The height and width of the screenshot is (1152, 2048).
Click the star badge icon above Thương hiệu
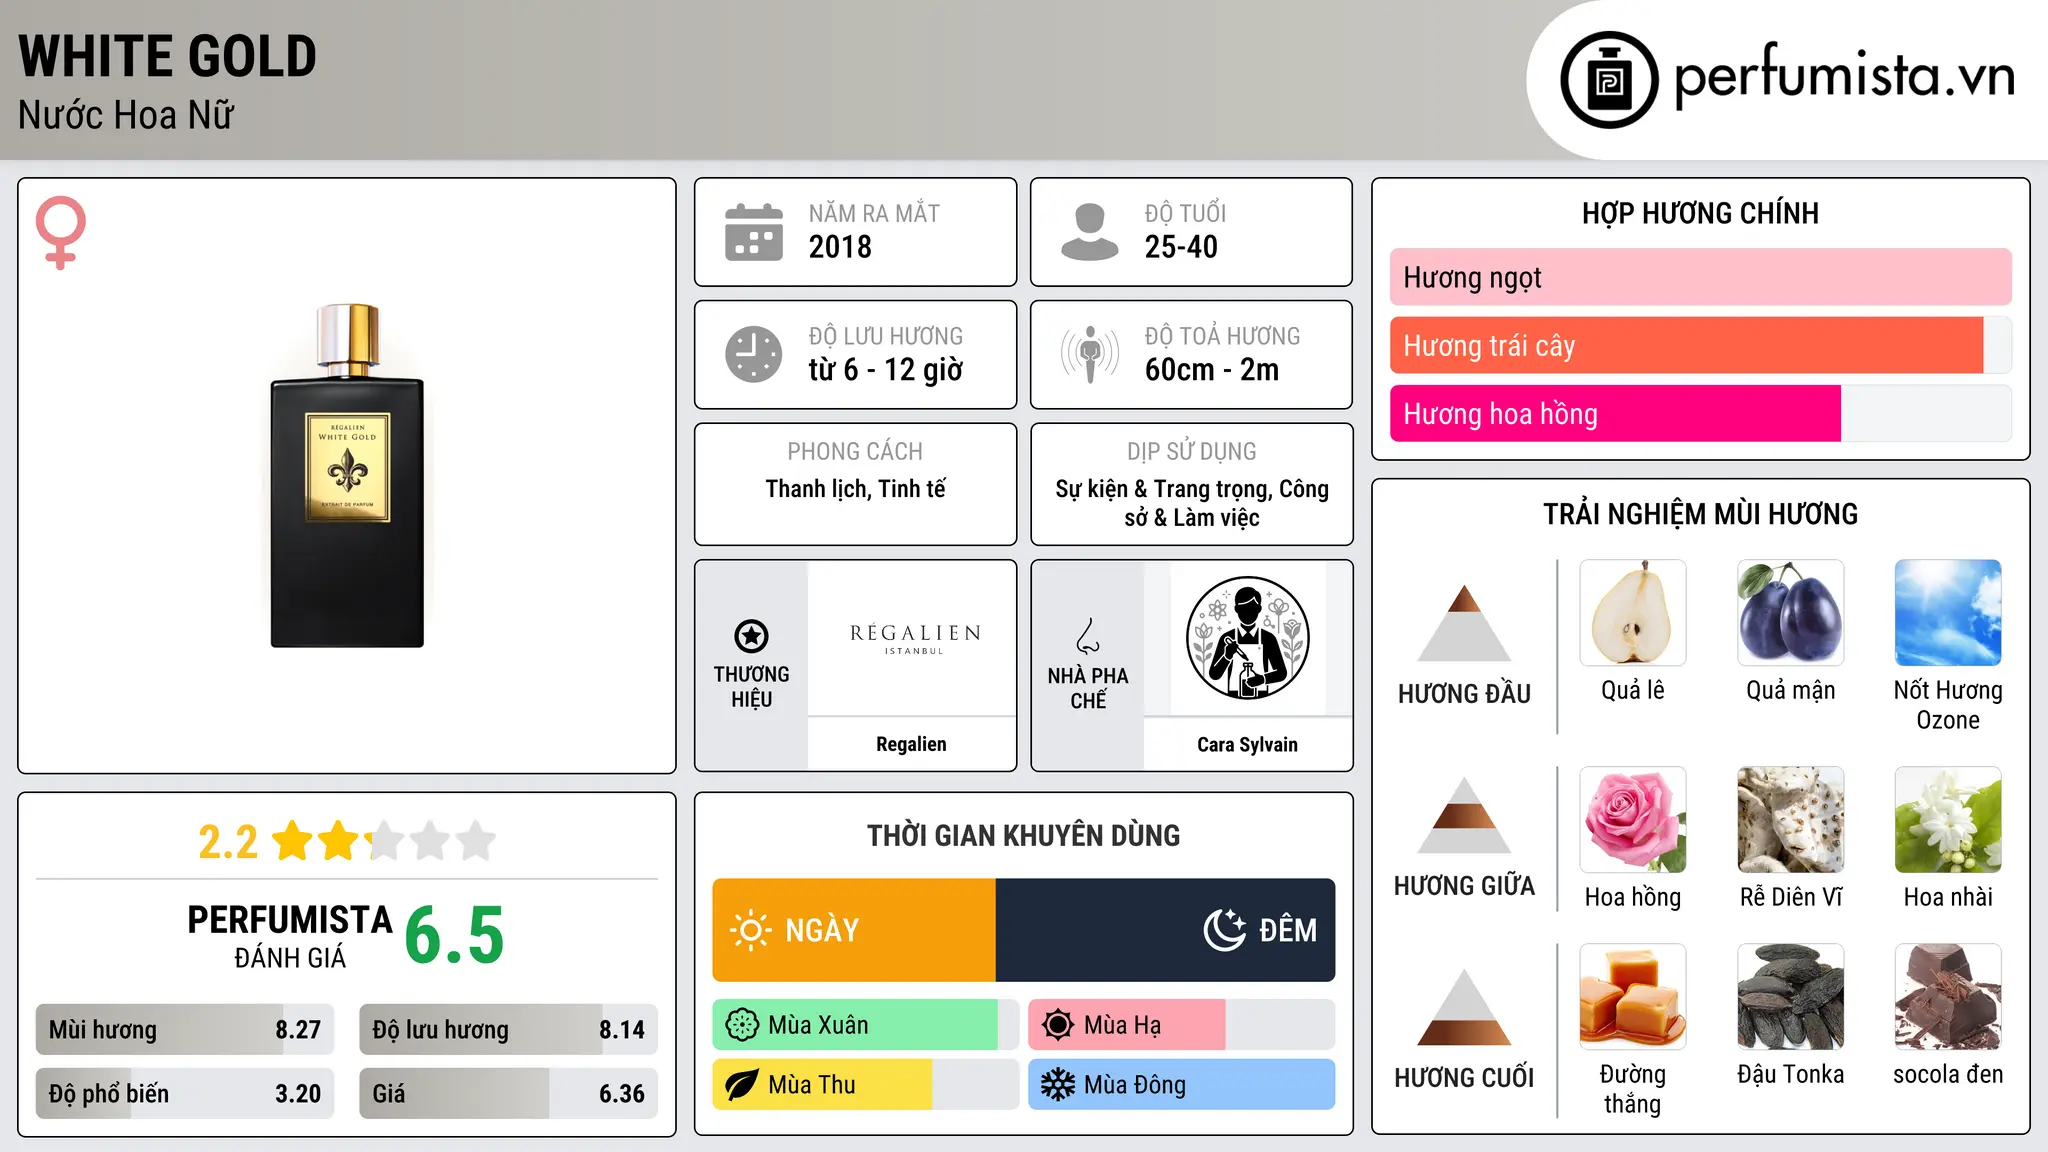click(x=751, y=635)
